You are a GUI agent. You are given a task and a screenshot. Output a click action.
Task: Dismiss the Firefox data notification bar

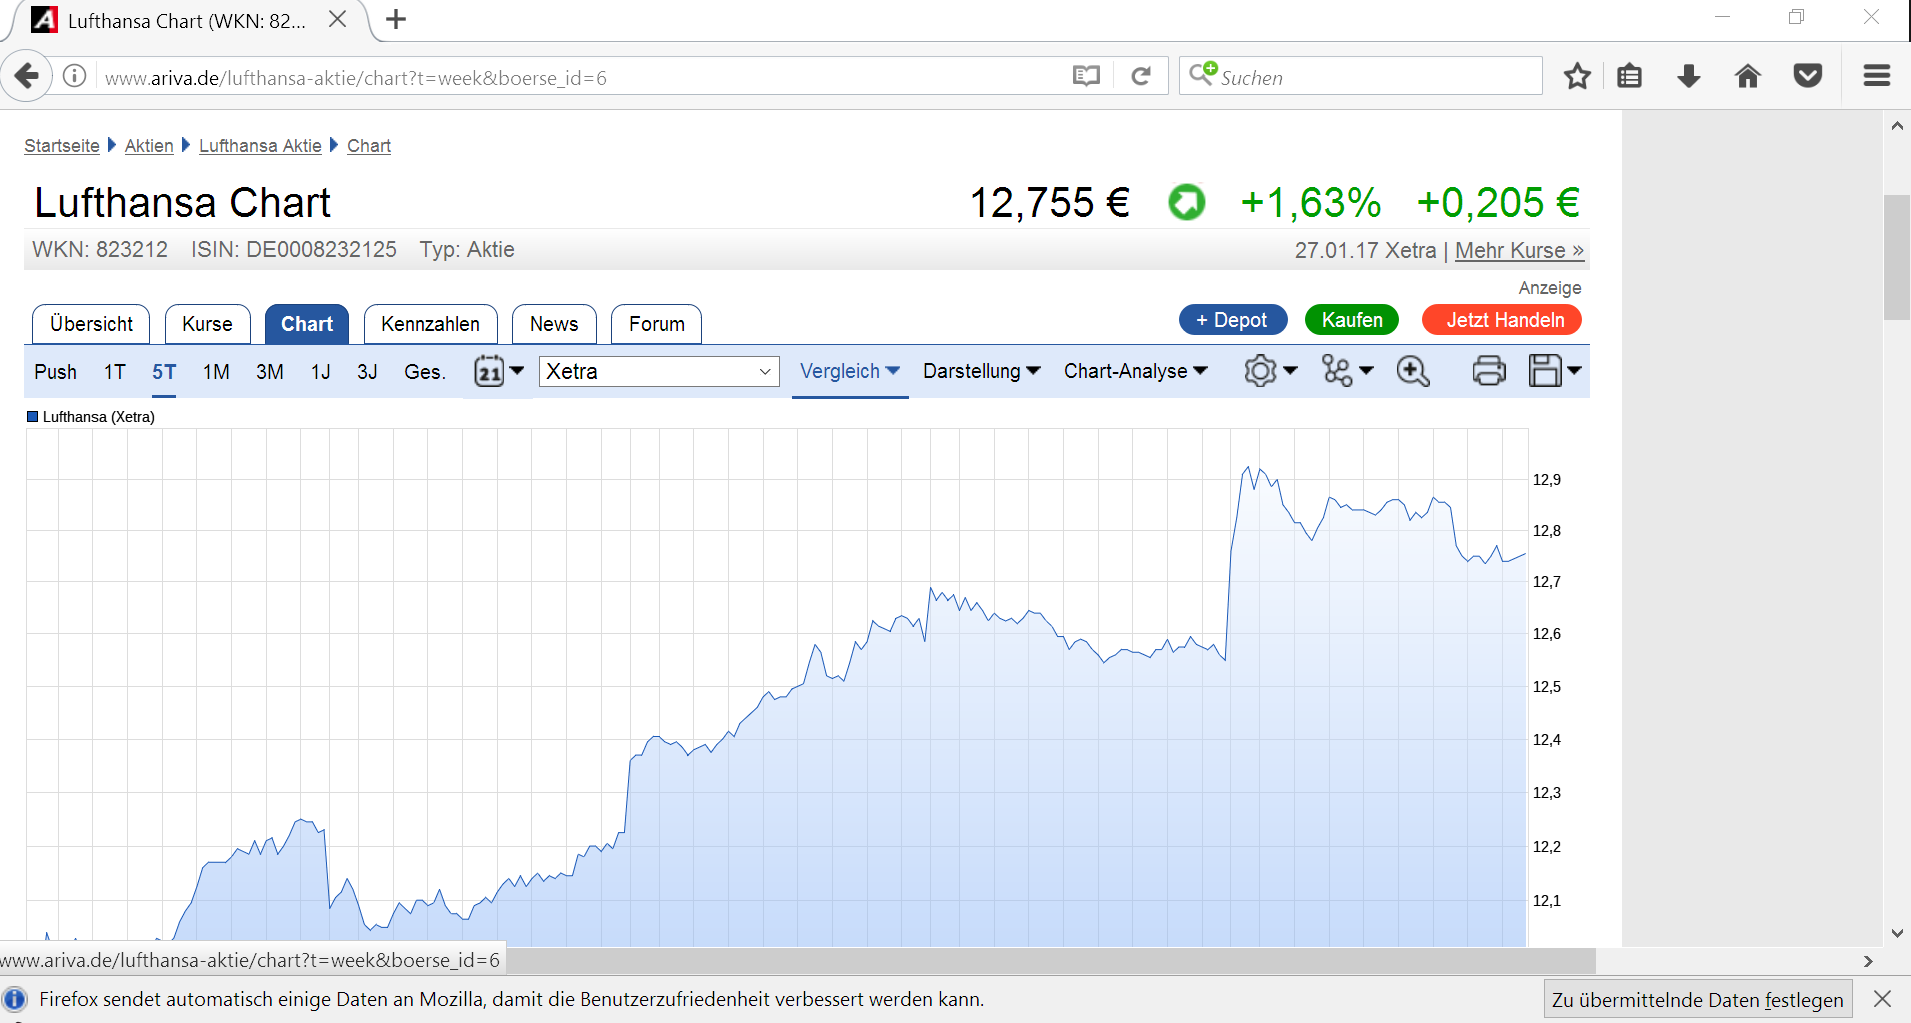[x=1882, y=999]
